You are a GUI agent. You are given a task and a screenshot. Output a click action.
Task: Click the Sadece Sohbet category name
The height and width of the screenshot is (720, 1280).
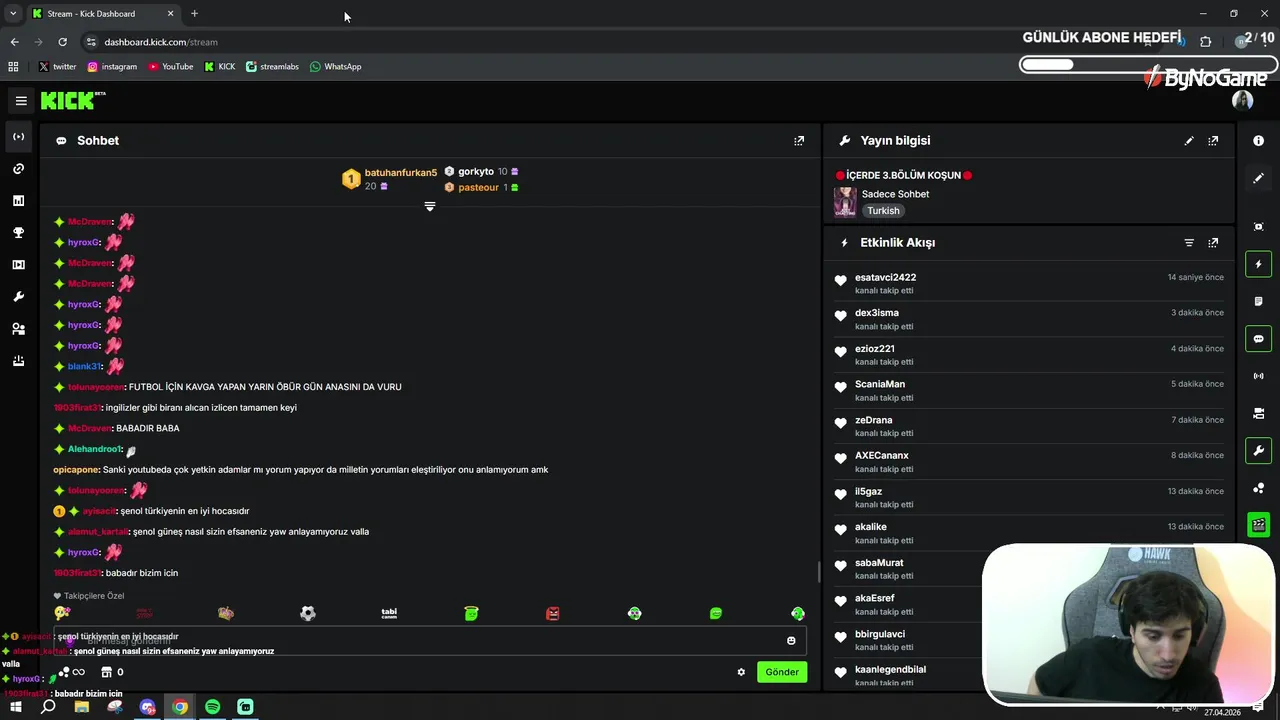tap(895, 194)
